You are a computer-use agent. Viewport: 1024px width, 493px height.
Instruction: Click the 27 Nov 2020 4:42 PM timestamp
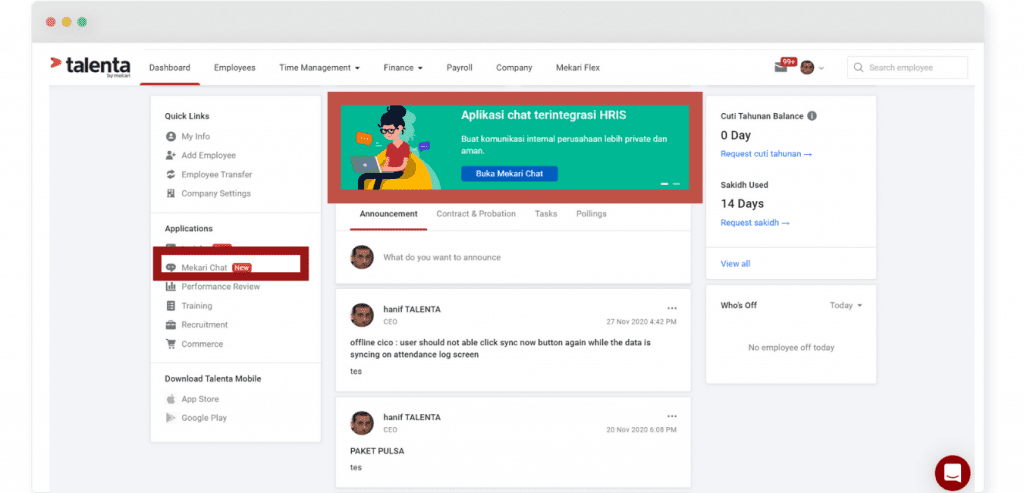click(x=641, y=322)
